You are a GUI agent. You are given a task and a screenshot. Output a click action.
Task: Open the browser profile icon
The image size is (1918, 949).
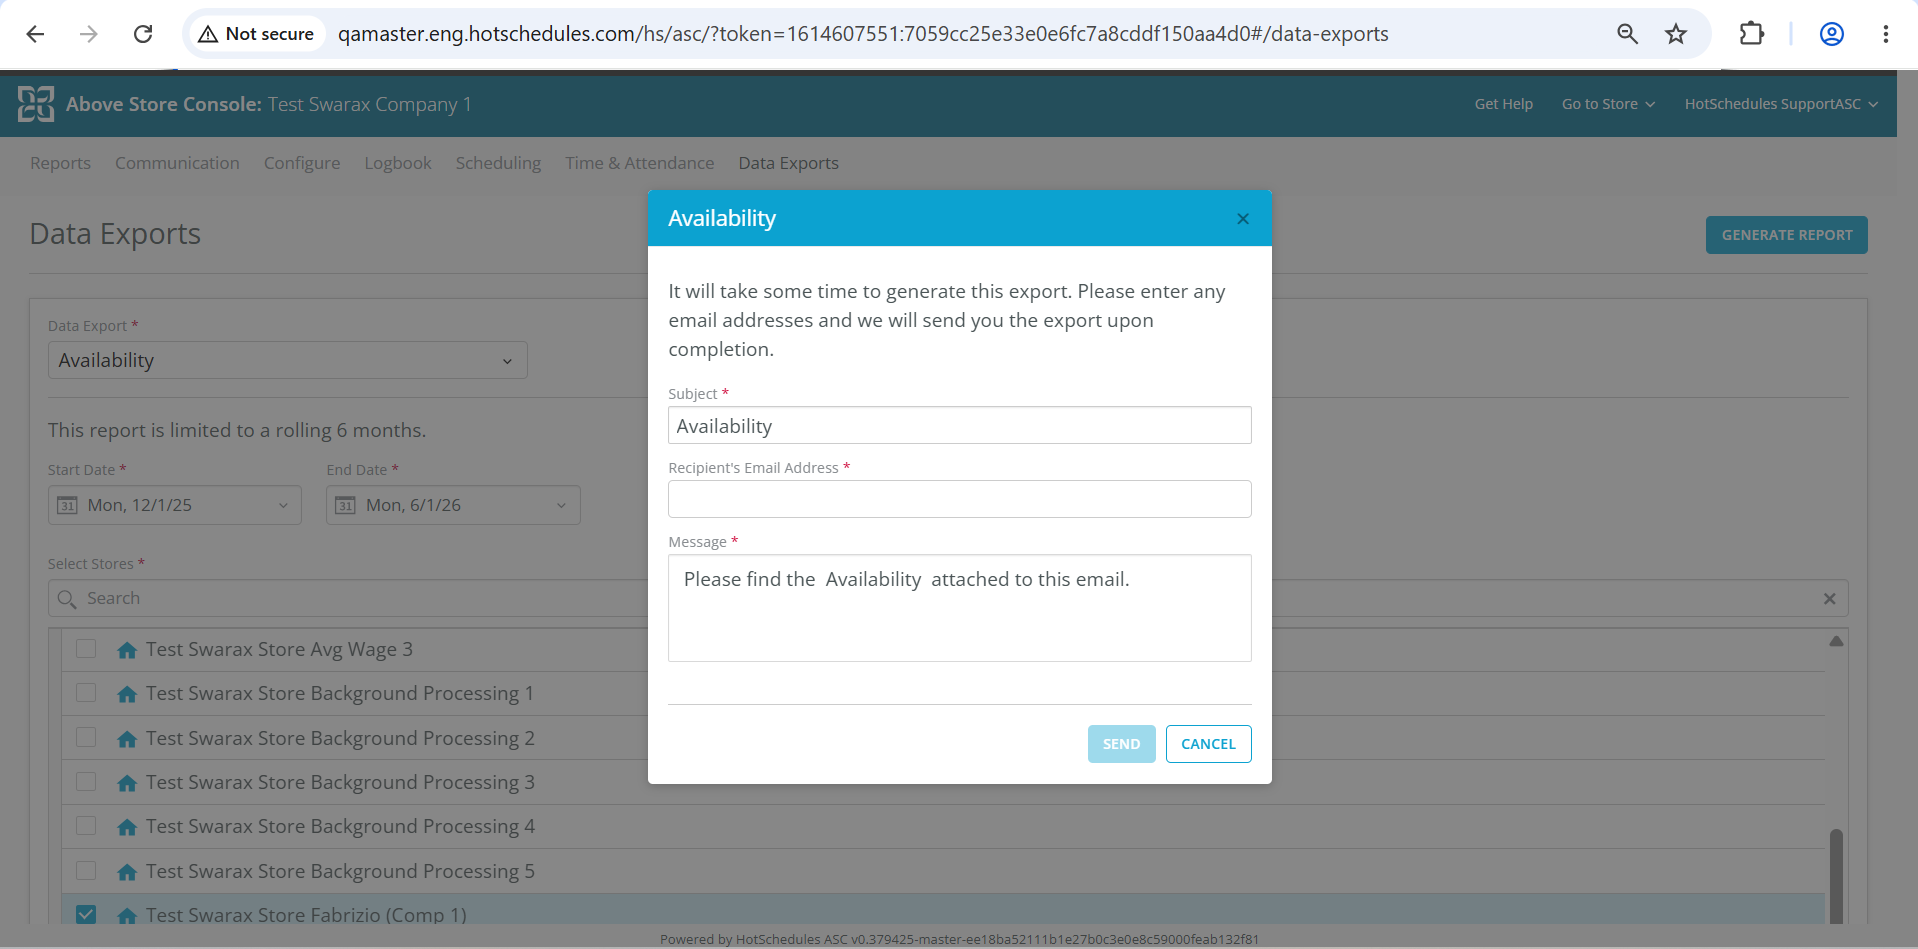pos(1832,34)
